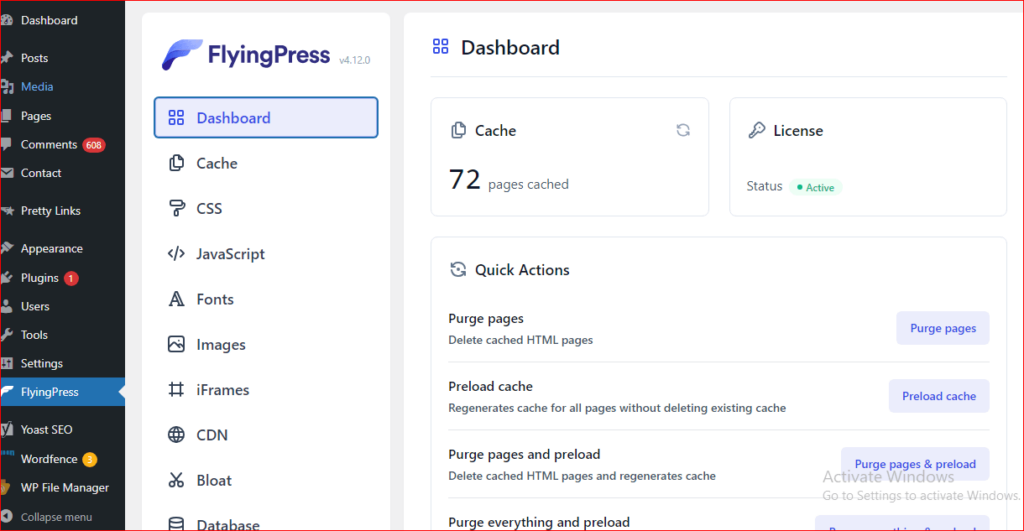Go to WordPress Dashboard menu item

coord(63,20)
